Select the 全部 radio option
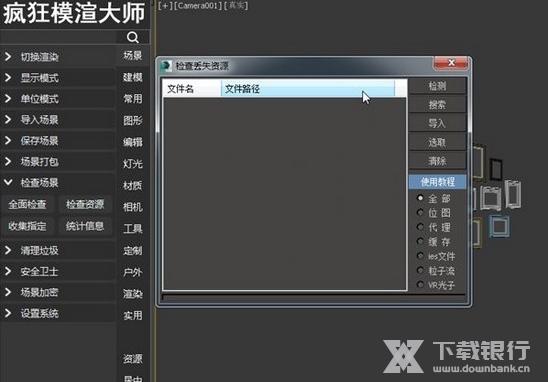548x382 pixels. point(434,199)
